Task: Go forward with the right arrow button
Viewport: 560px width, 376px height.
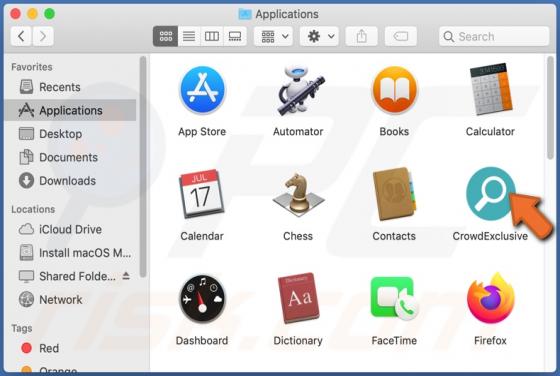Action: click(x=43, y=36)
